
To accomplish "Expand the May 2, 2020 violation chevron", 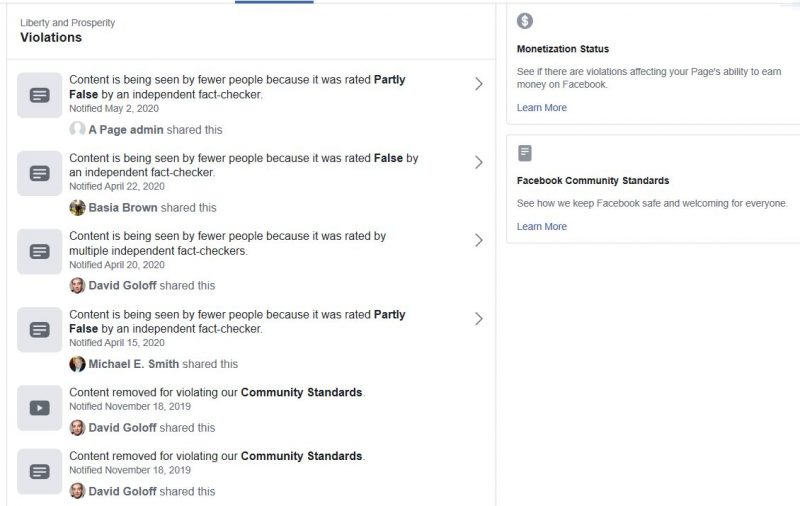I will (479, 84).
